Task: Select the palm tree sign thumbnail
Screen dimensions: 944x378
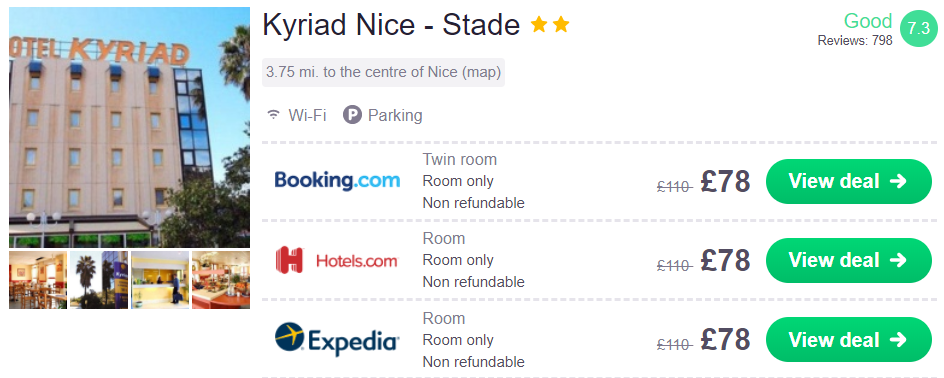Action: pos(99,280)
